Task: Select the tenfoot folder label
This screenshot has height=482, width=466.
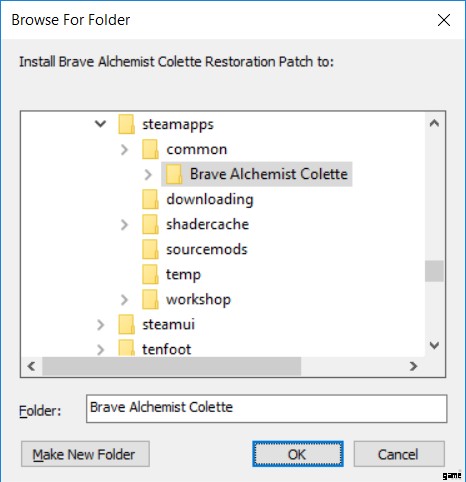Action: click(167, 349)
